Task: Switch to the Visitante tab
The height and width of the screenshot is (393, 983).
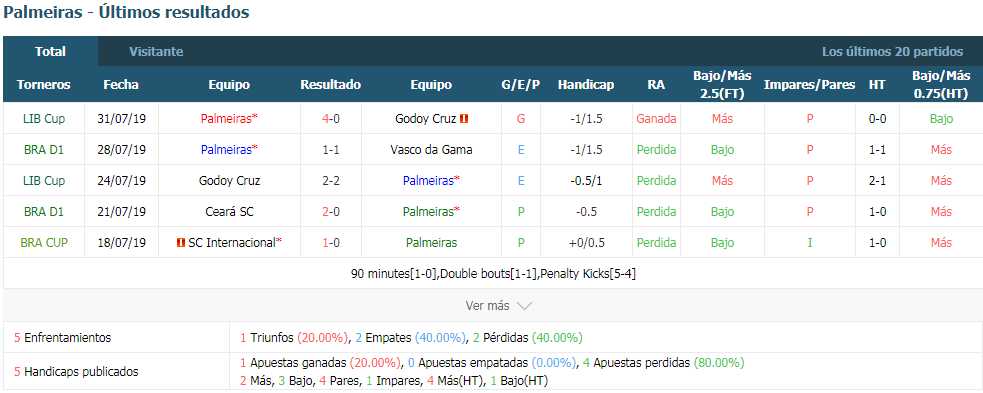Action: [x=156, y=51]
